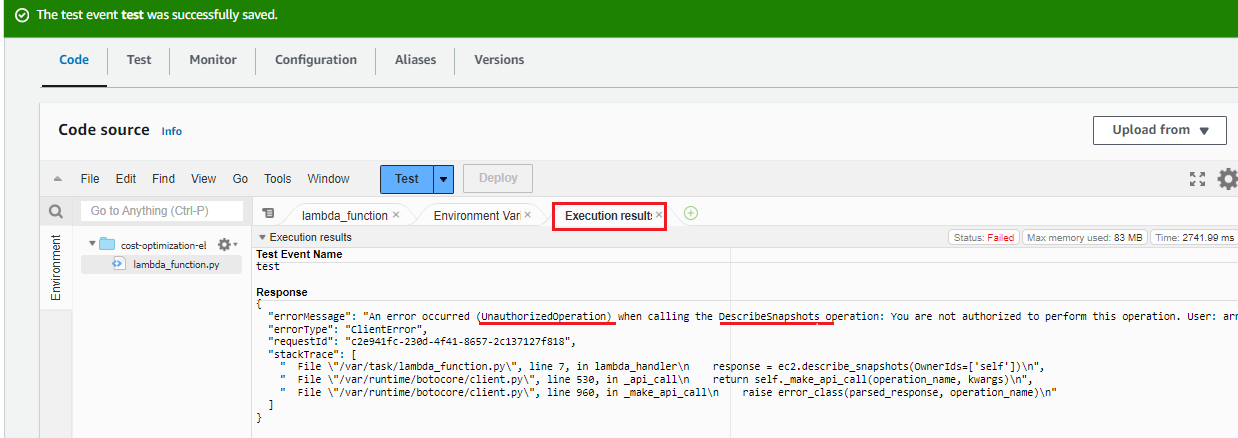1238x438 pixels.
Task: Collapse the toolbar up-arrow icon
Action: click(58, 179)
